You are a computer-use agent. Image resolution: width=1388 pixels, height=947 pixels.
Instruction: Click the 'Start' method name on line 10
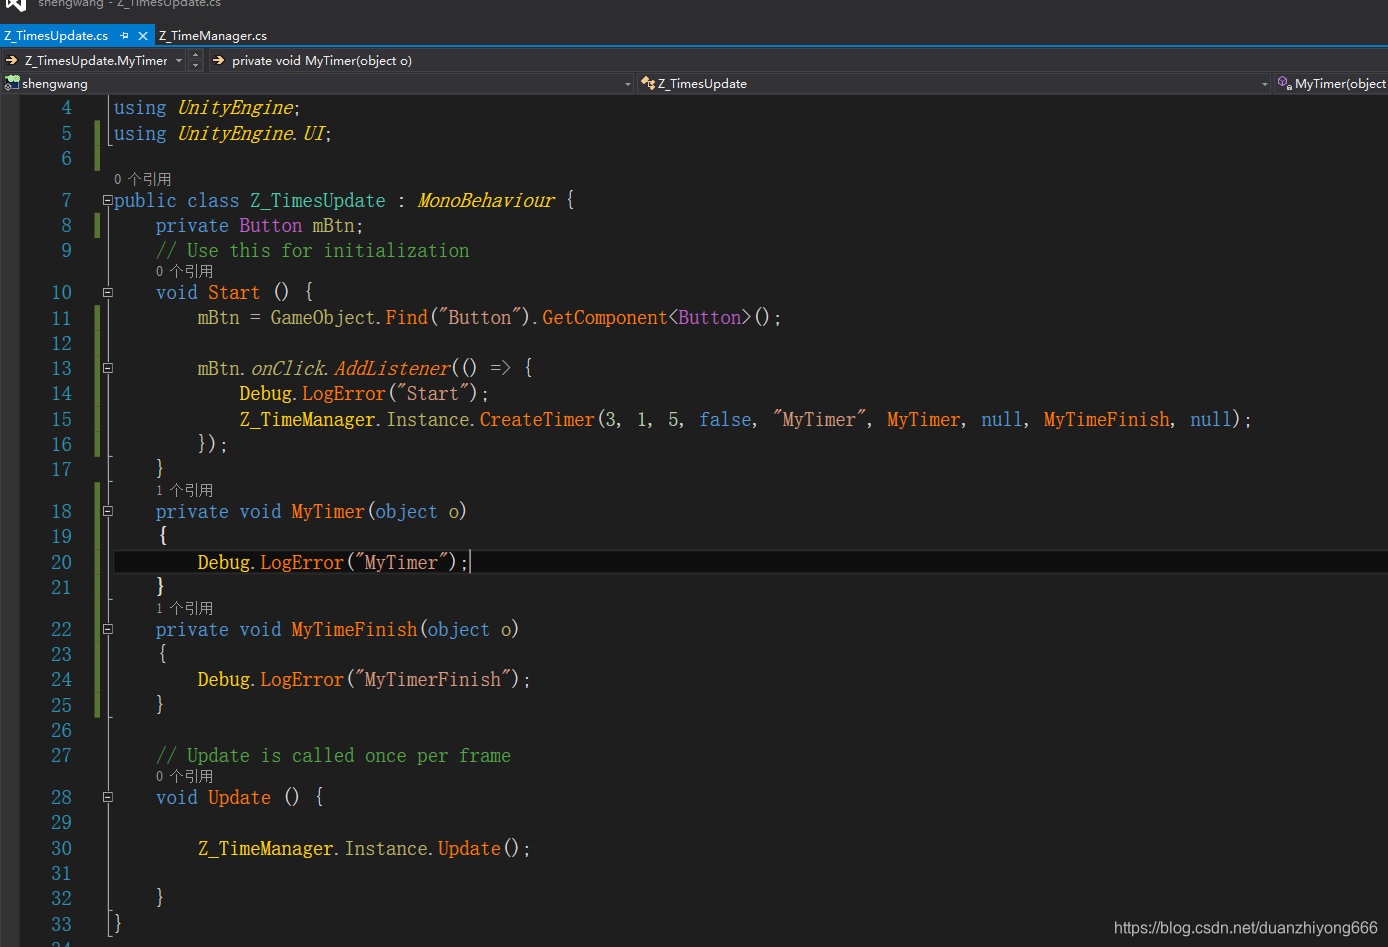[x=234, y=292]
